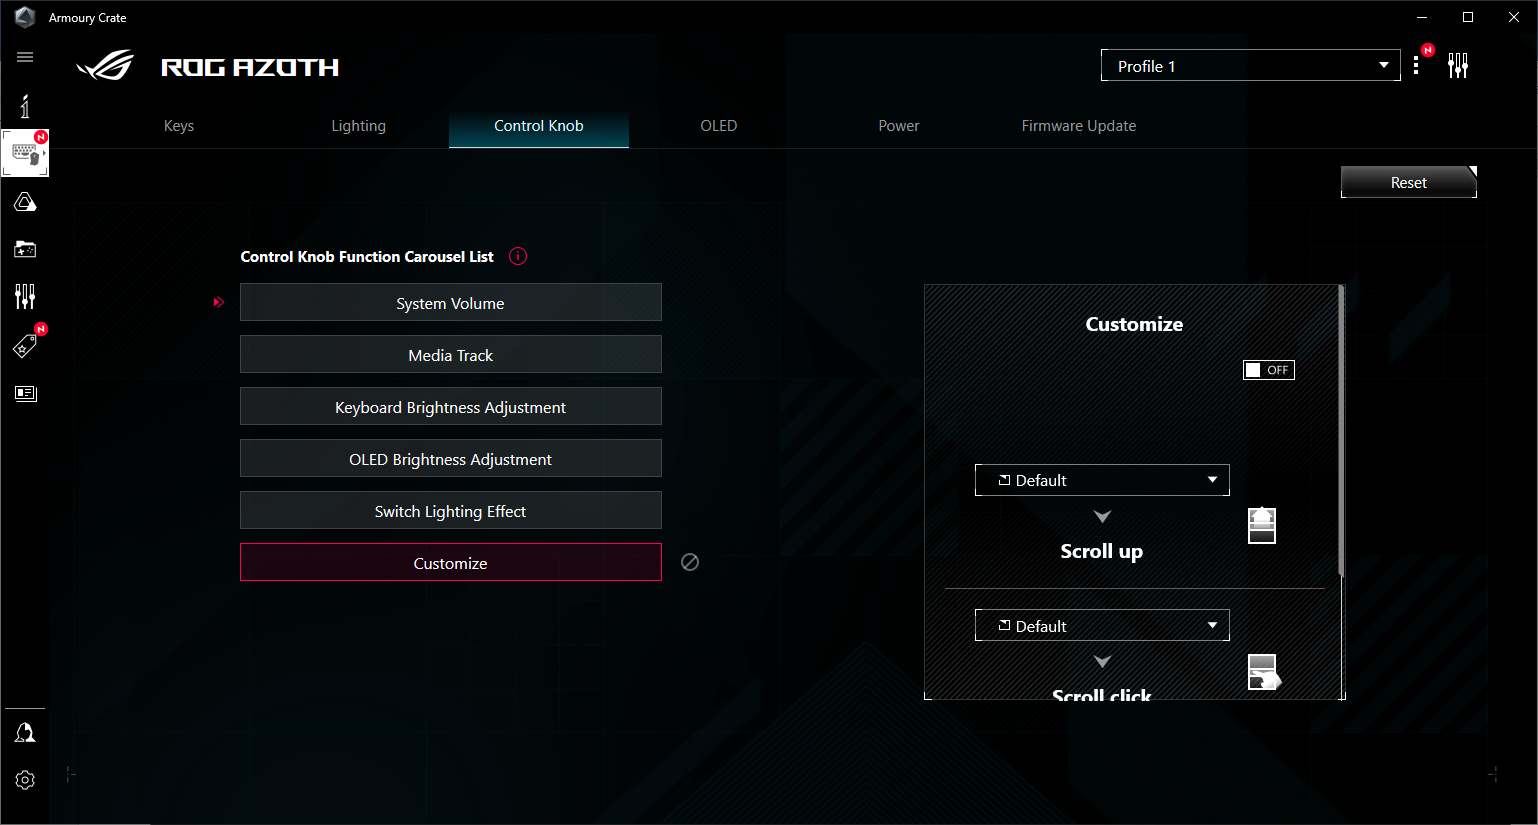The height and width of the screenshot is (825, 1538).
Task: Select the Customize carousel function
Action: pos(451,562)
